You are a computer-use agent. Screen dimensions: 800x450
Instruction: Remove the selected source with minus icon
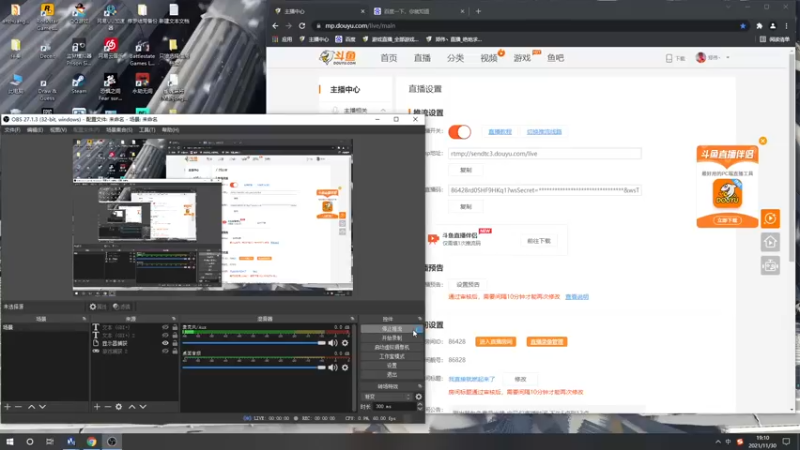coord(108,407)
